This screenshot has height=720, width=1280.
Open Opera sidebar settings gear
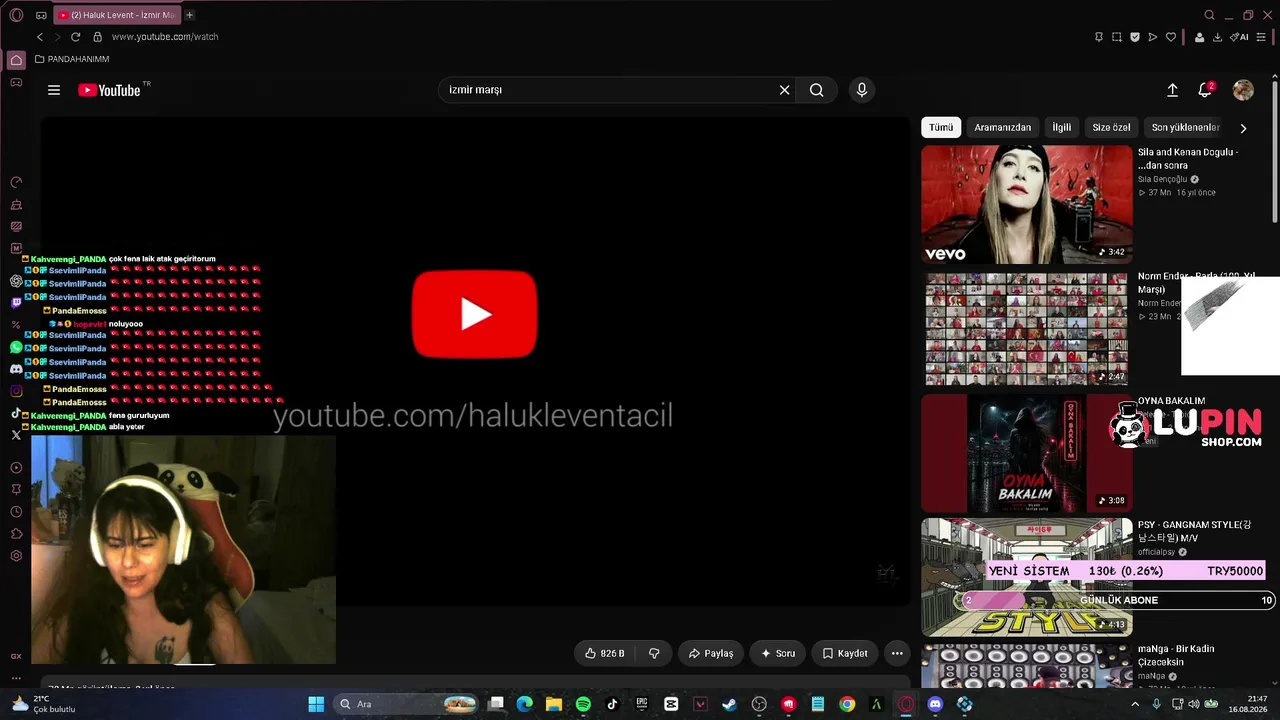click(x=16, y=556)
